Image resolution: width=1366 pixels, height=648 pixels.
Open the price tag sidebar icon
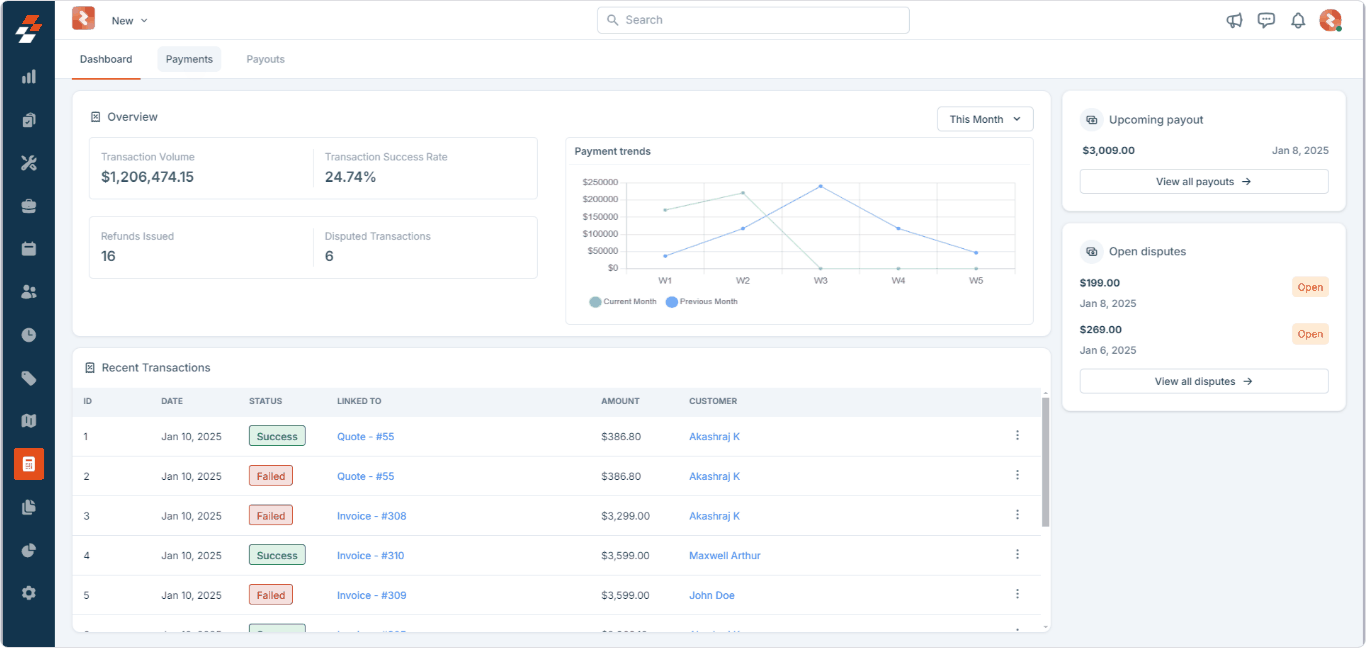[x=28, y=378]
